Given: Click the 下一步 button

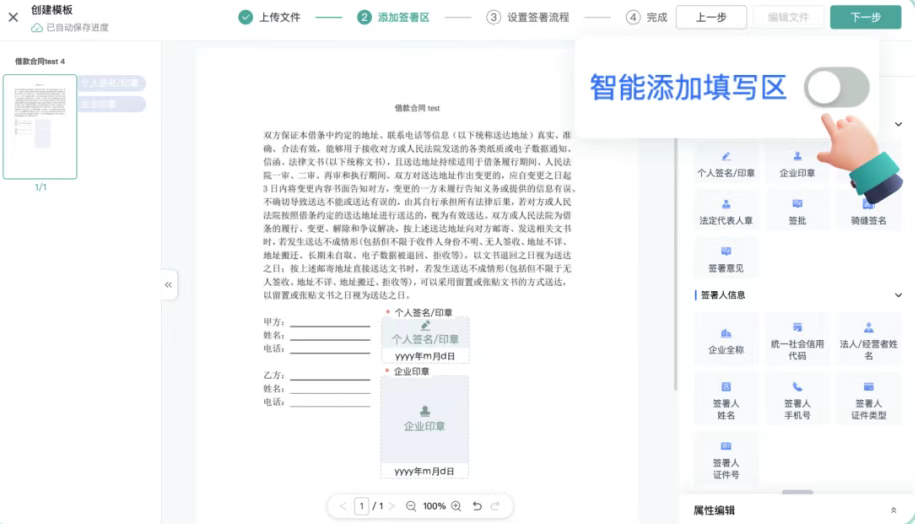Looking at the screenshot, I should (x=865, y=17).
